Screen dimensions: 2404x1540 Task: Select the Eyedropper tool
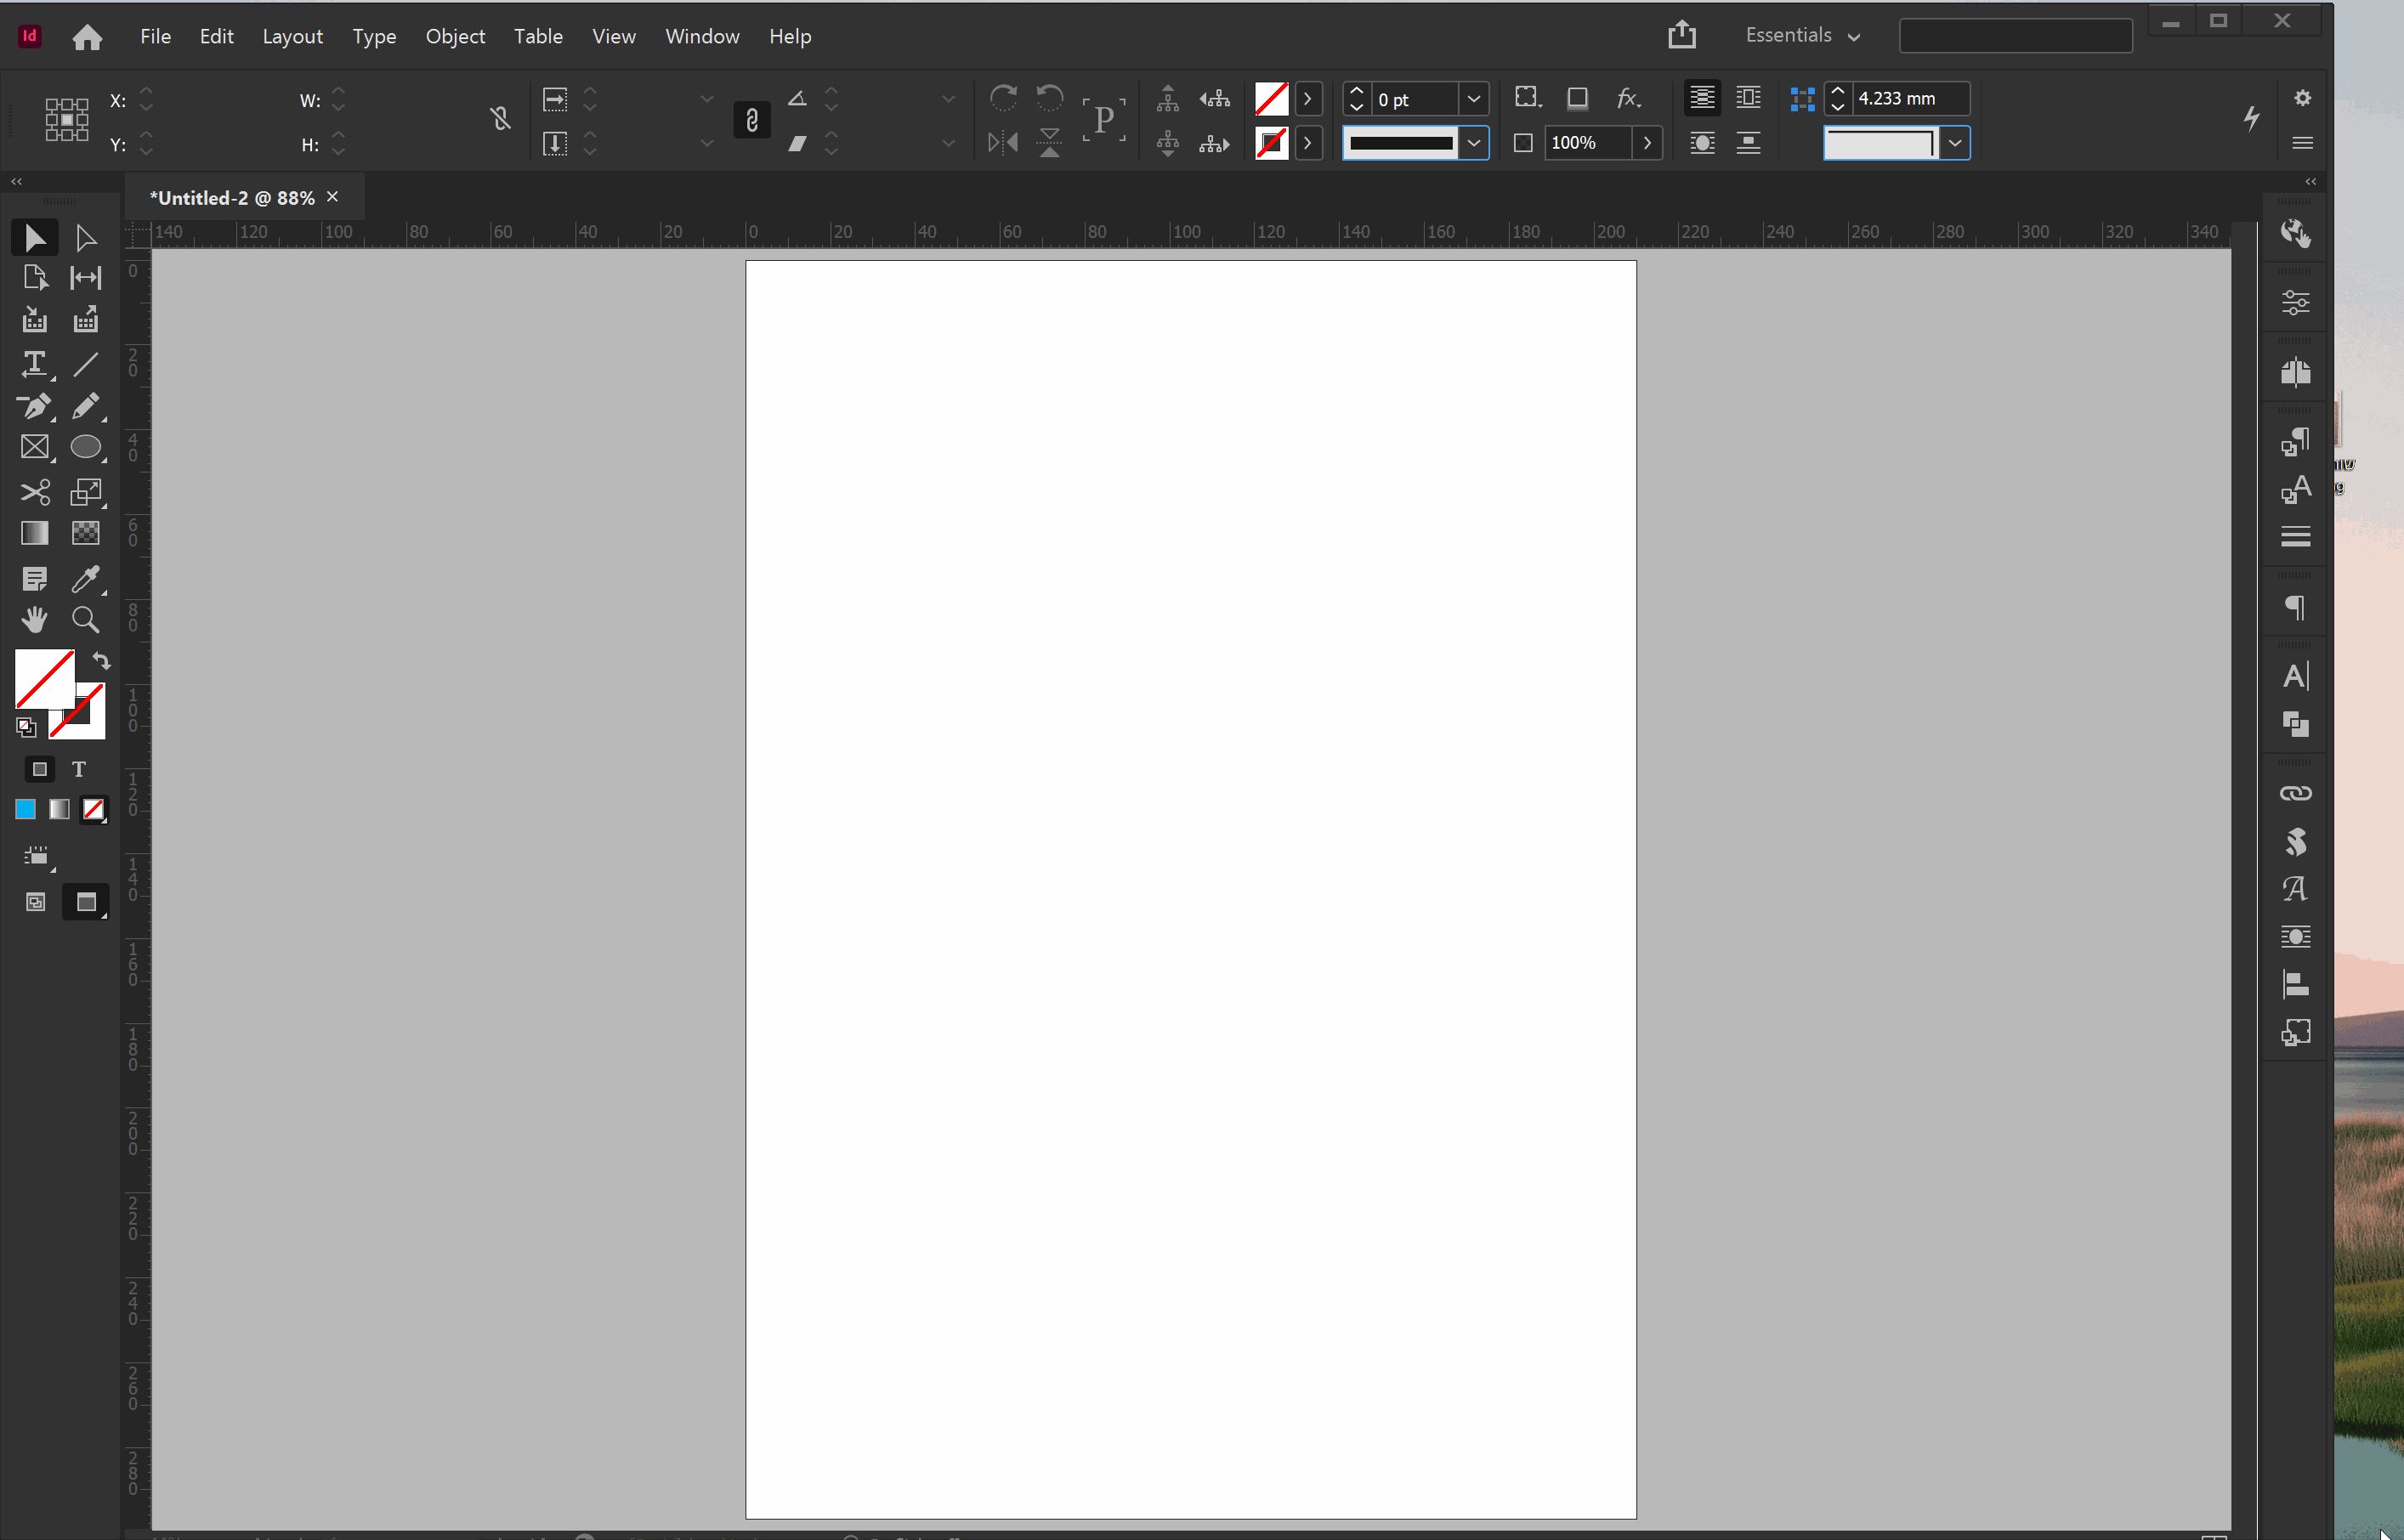point(85,579)
